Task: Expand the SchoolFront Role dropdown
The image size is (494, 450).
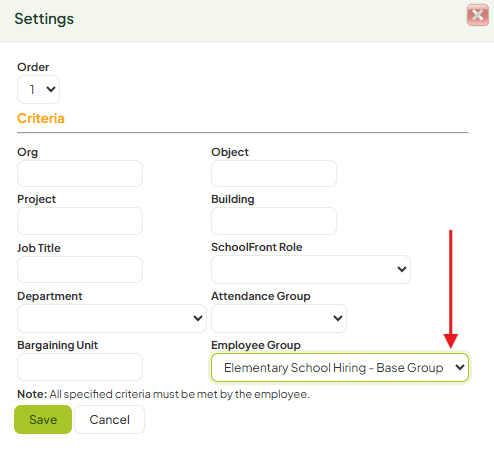Action: coord(311,269)
